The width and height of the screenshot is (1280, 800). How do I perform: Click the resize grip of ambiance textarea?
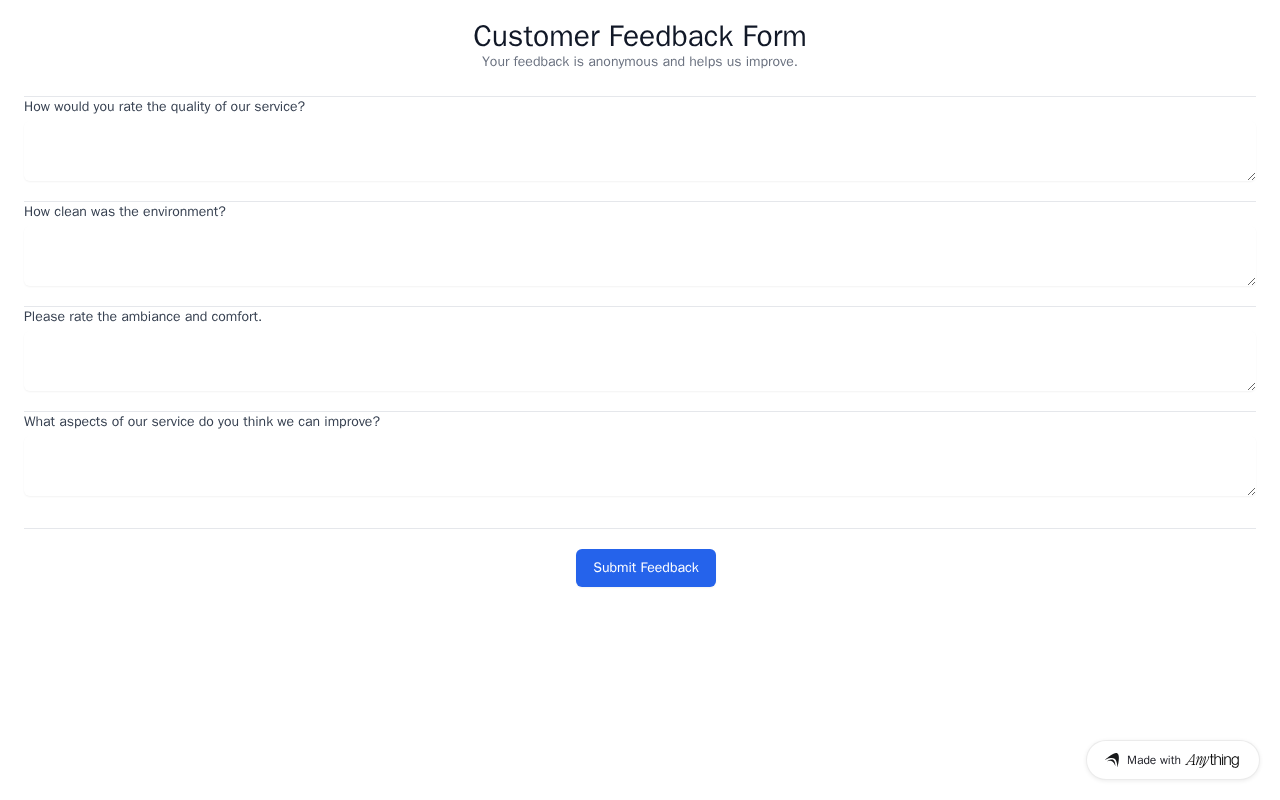pyautogui.click(x=1251, y=386)
